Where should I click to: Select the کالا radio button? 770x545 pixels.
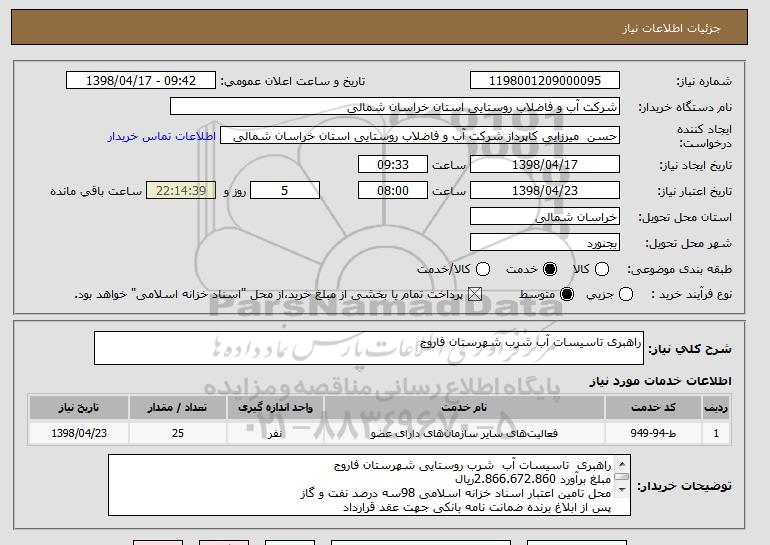point(602,269)
